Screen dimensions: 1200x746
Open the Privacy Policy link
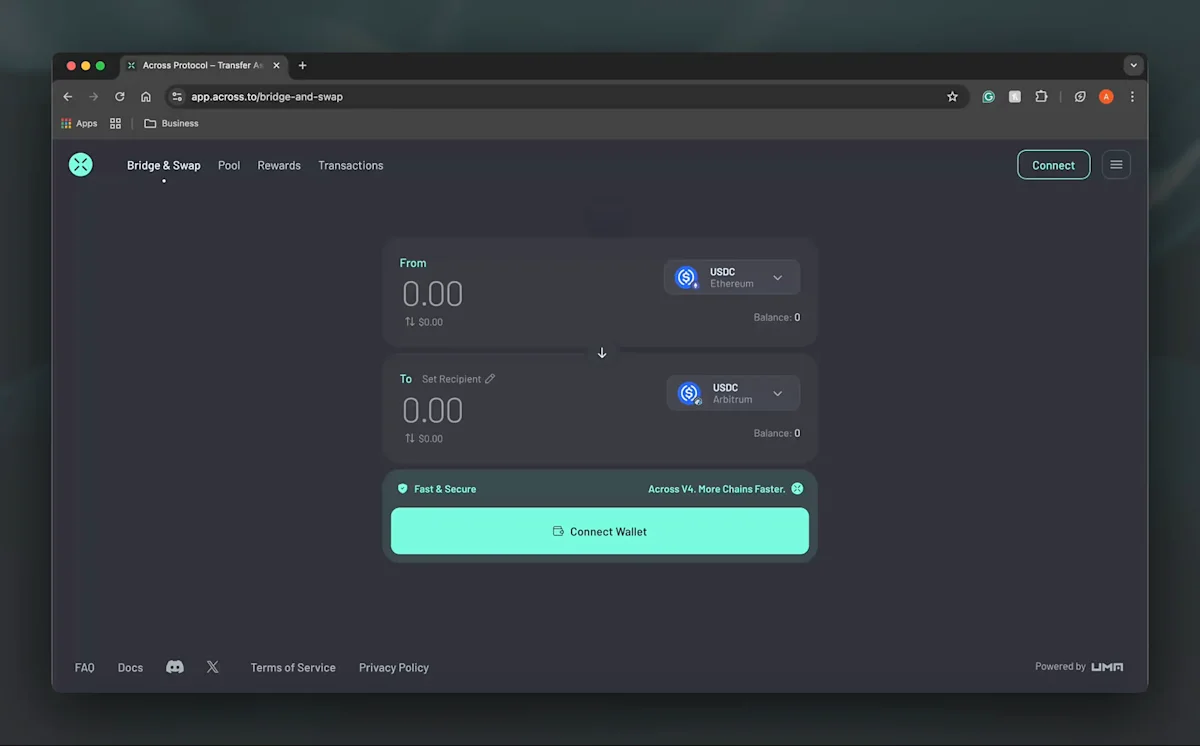tap(394, 667)
